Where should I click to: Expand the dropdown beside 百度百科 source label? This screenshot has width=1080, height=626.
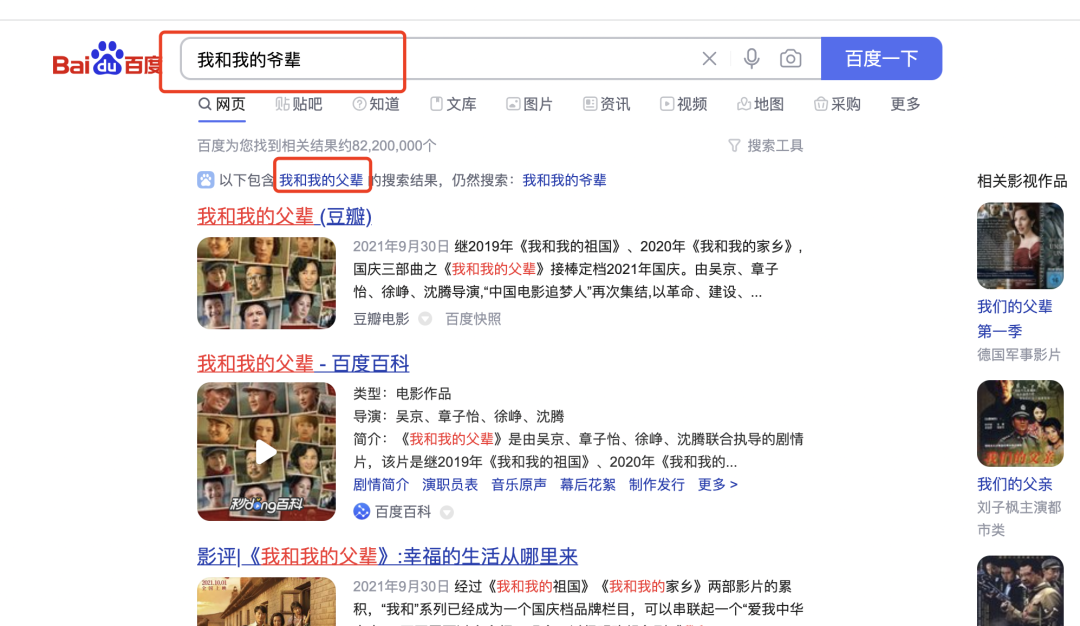click(446, 512)
